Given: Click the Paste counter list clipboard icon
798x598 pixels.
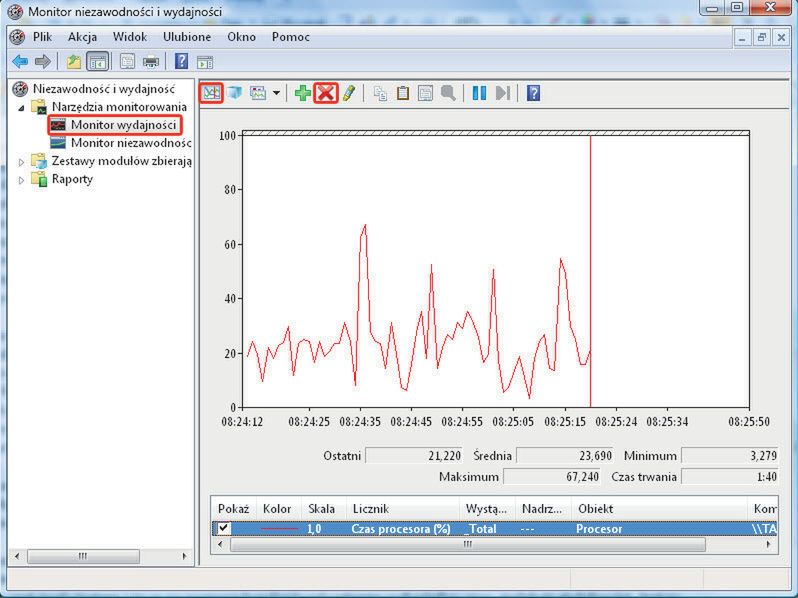Looking at the screenshot, I should click(403, 93).
